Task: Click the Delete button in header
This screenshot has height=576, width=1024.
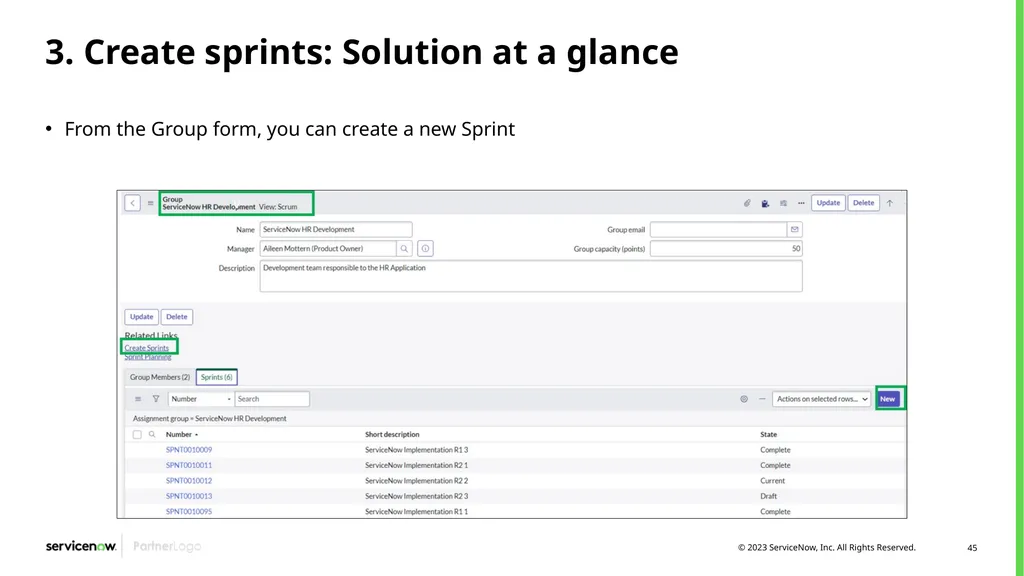Action: tap(863, 203)
